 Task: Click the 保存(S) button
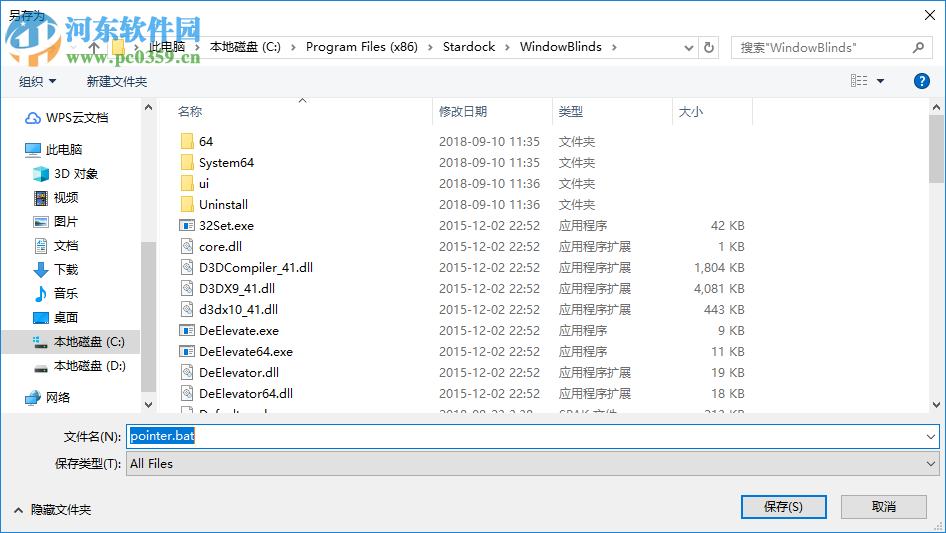pos(784,507)
